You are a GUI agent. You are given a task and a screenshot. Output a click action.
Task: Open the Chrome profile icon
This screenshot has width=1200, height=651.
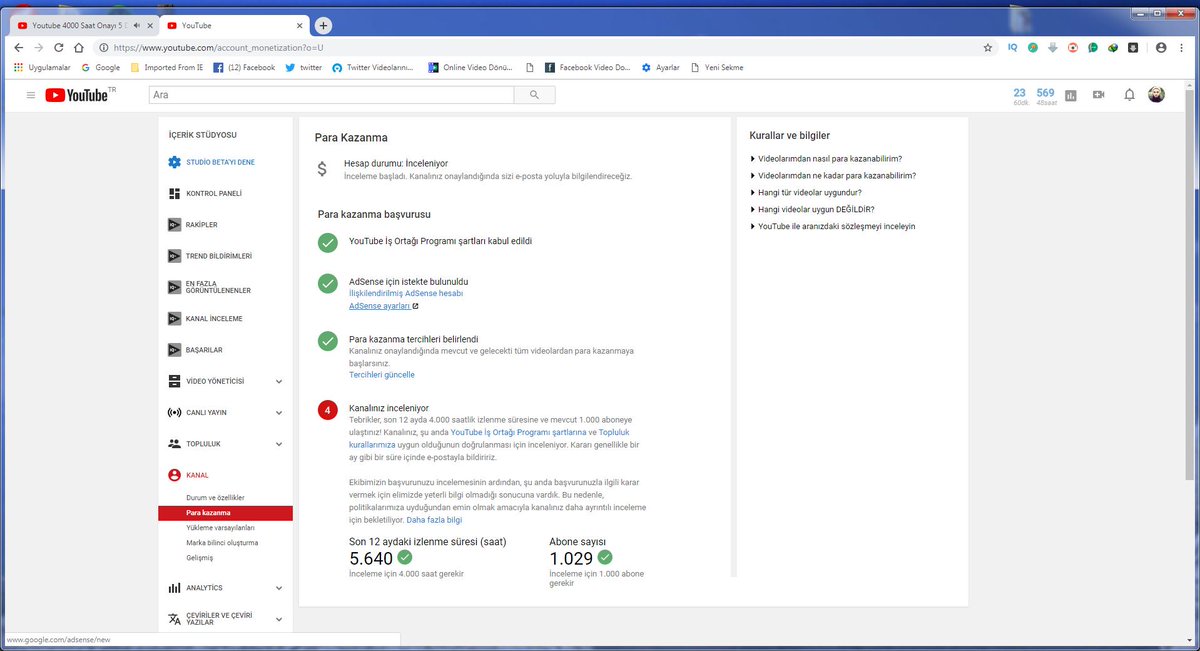click(x=1161, y=47)
